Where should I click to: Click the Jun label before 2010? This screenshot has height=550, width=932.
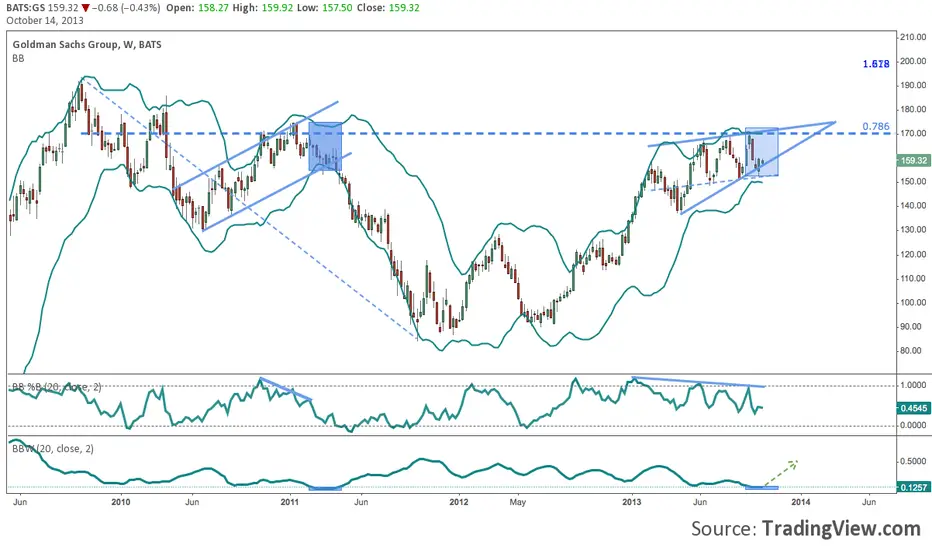pyautogui.click(x=20, y=502)
